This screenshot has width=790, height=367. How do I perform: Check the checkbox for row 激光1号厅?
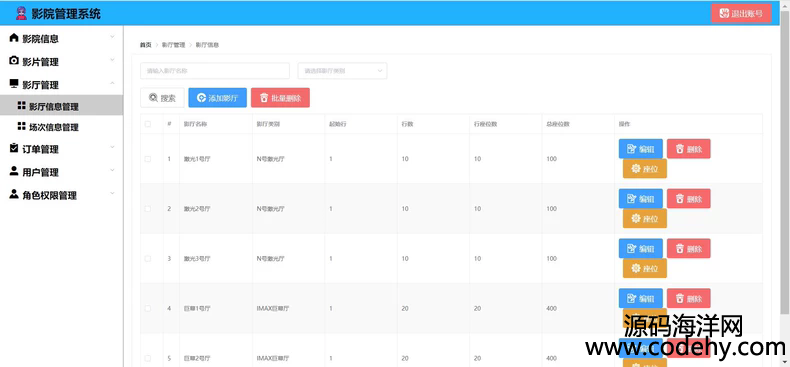click(148, 159)
